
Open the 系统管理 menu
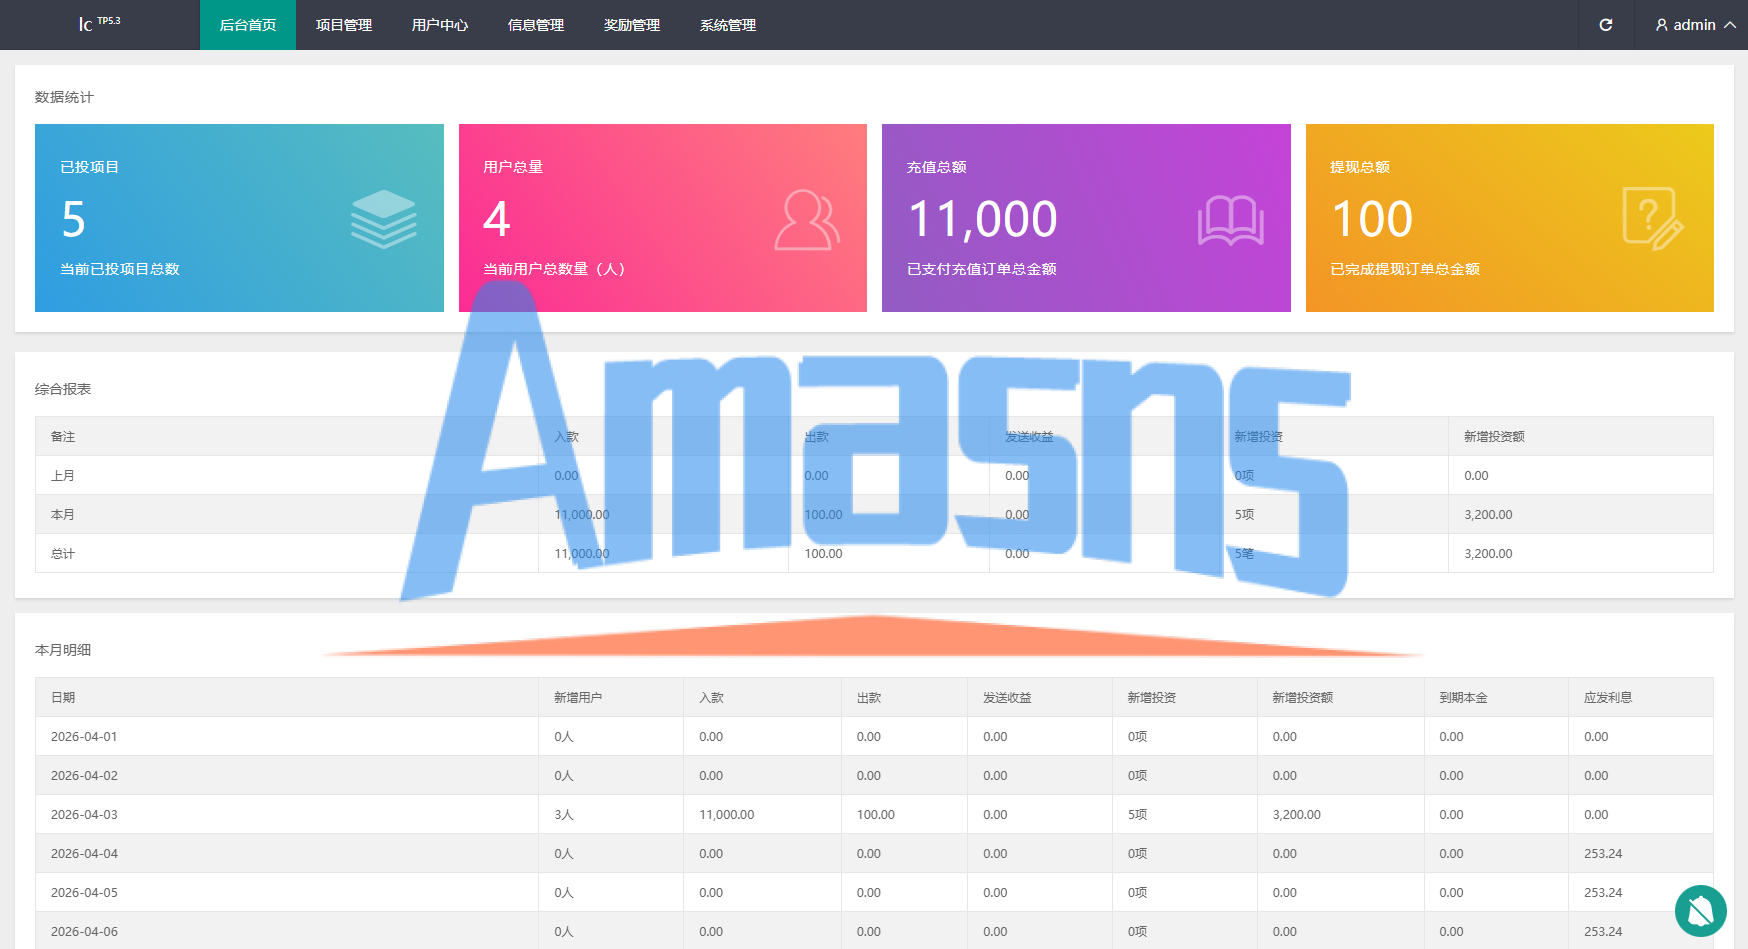coord(728,25)
